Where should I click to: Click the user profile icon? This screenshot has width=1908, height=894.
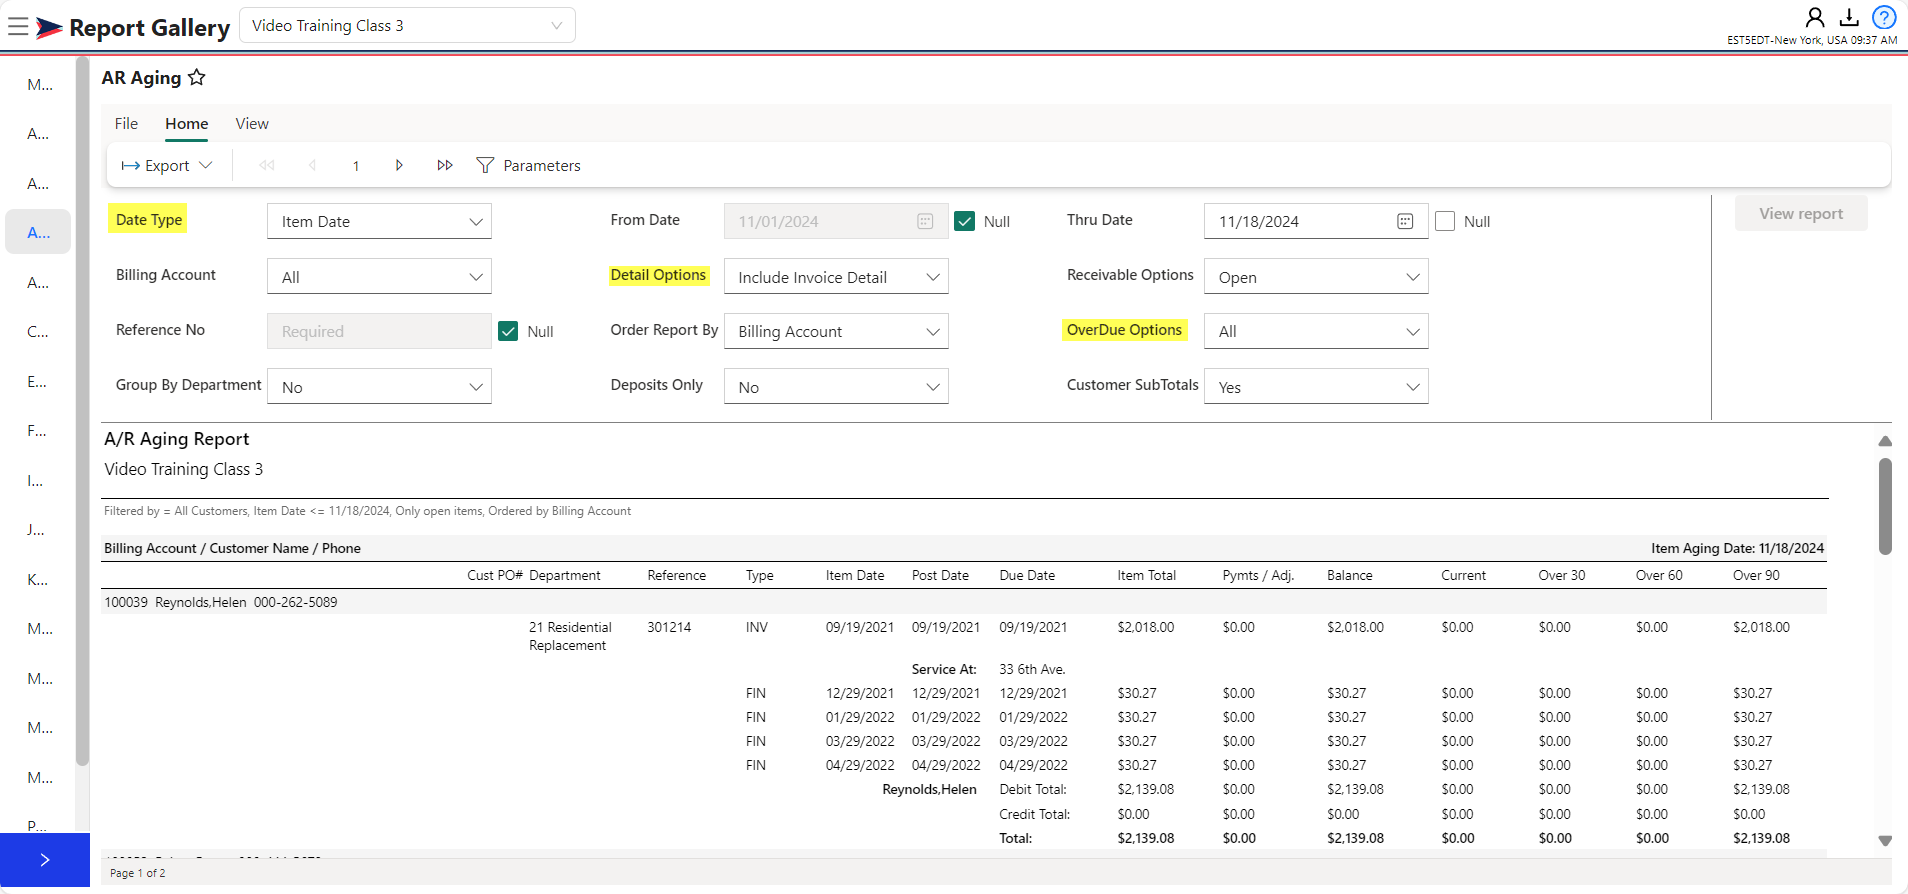coord(1814,18)
